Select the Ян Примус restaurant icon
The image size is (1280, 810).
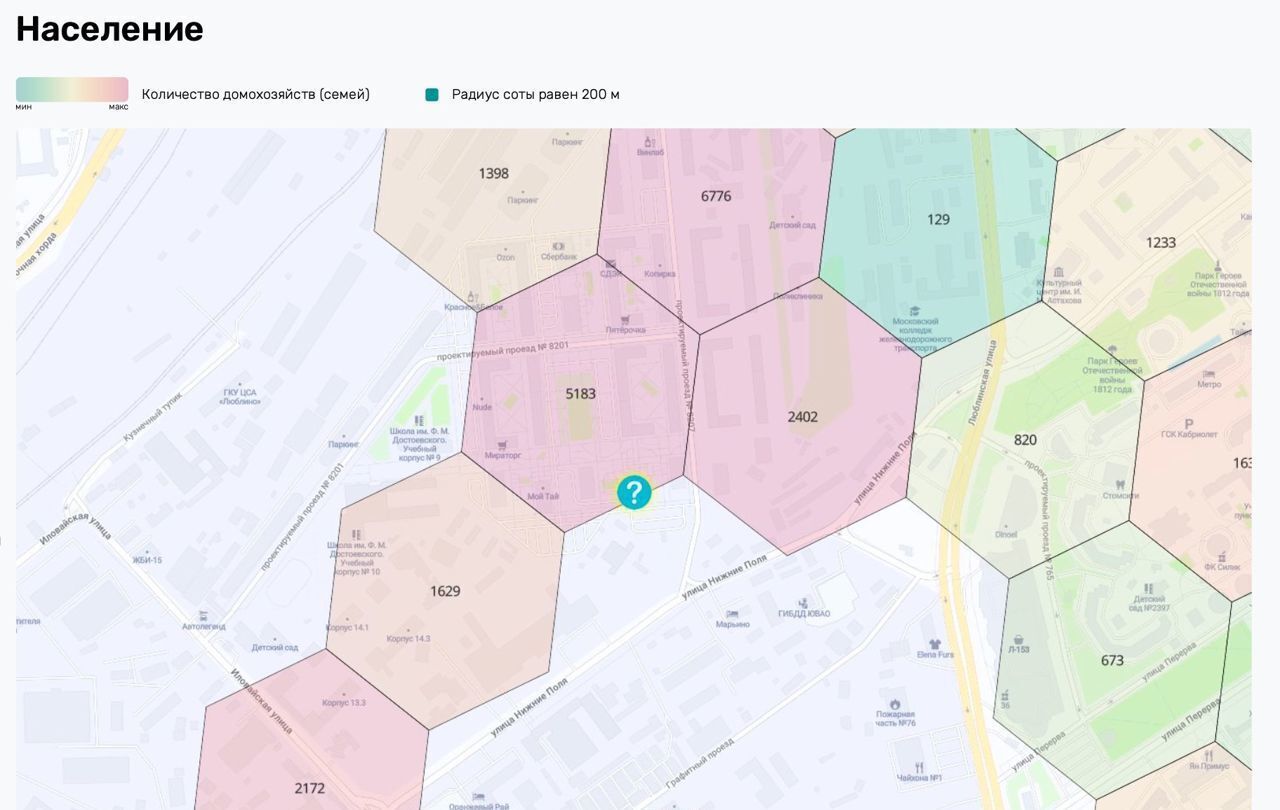click(1209, 754)
